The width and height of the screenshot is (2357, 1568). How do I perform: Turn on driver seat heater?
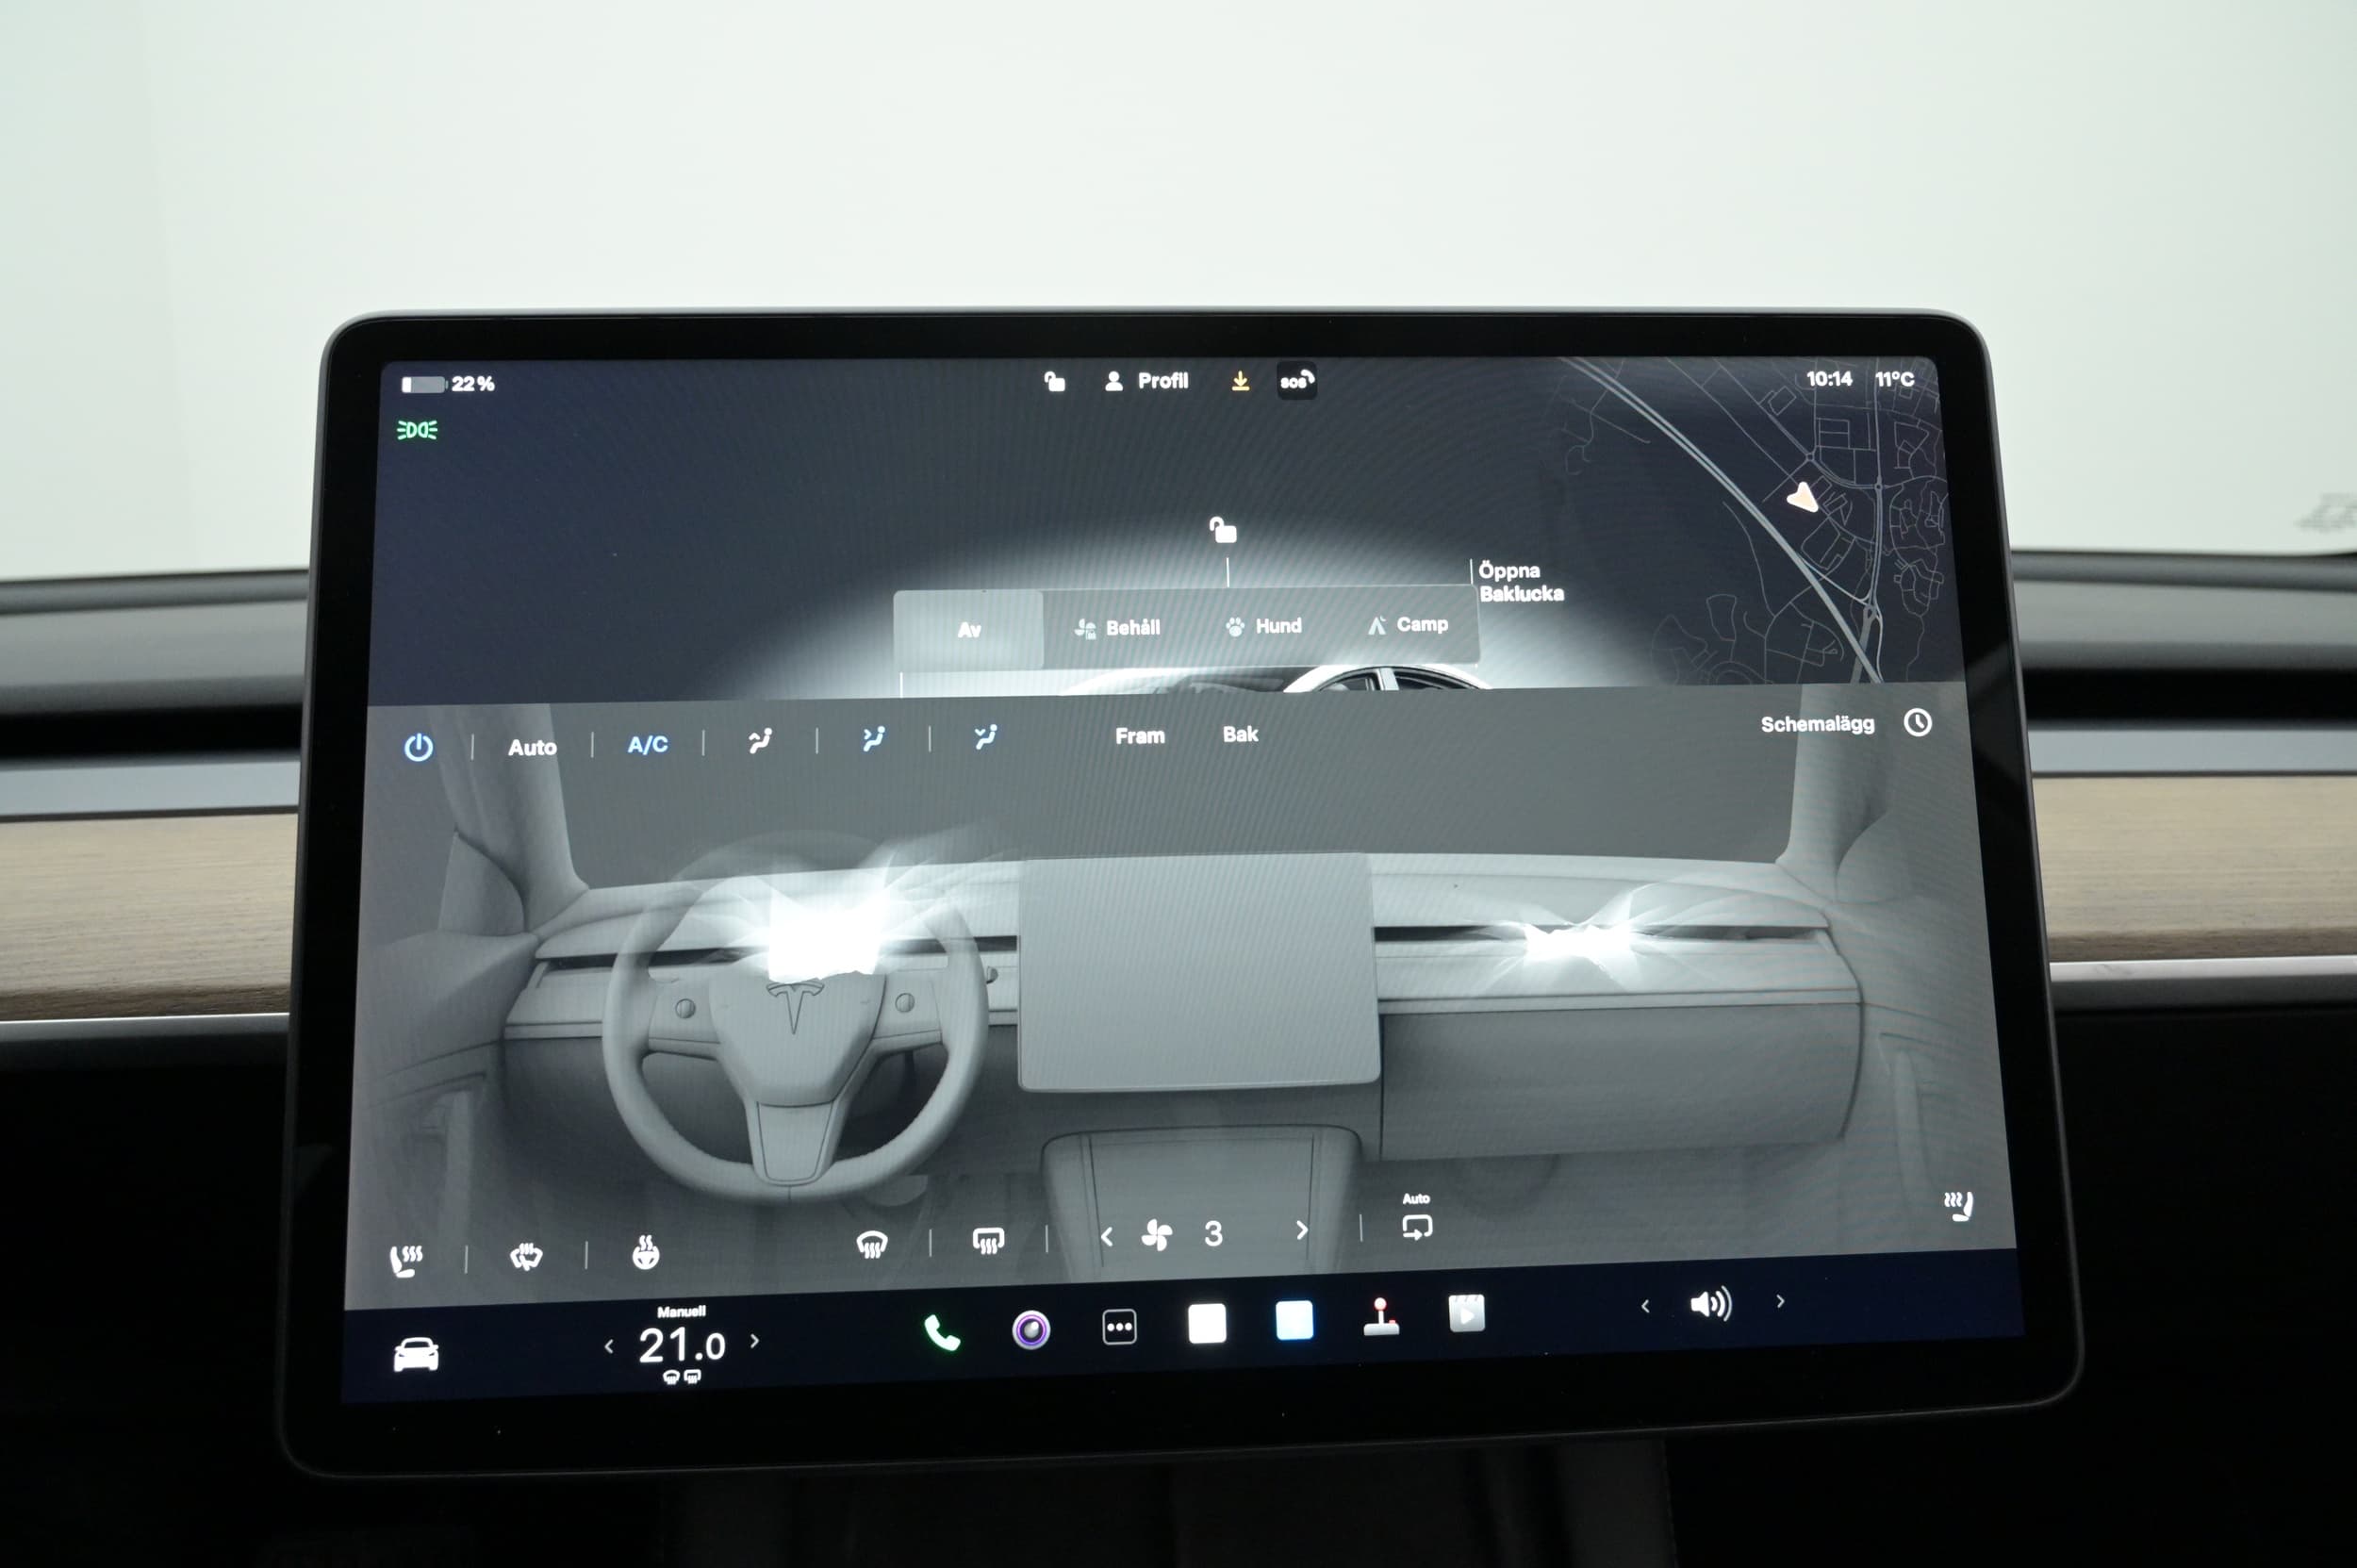click(x=406, y=1260)
